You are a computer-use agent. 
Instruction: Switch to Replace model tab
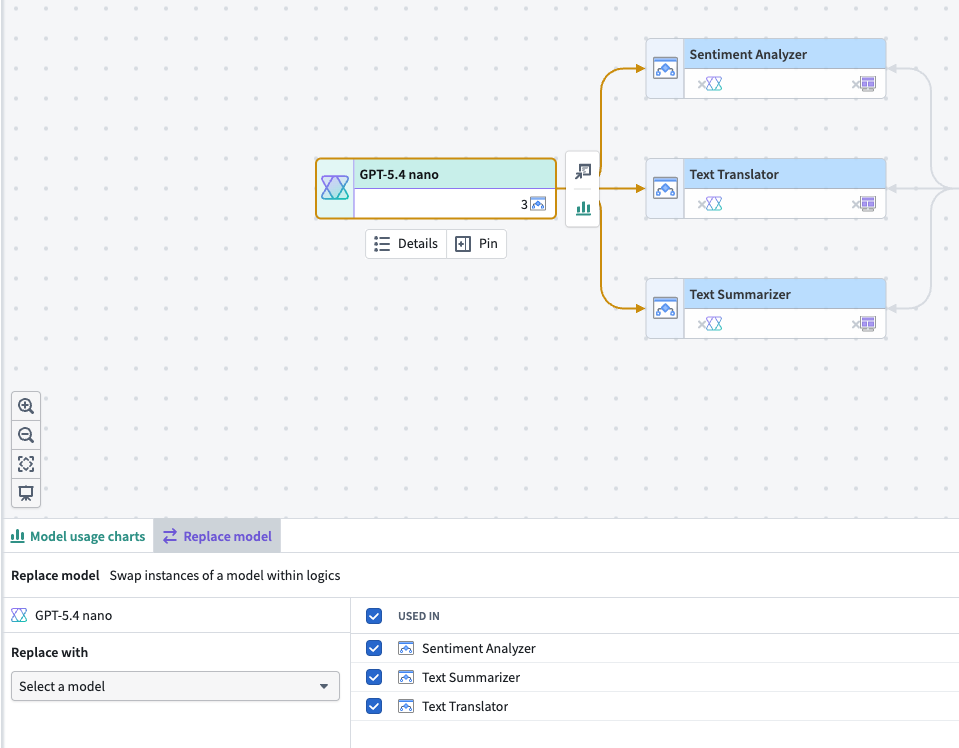tap(217, 536)
